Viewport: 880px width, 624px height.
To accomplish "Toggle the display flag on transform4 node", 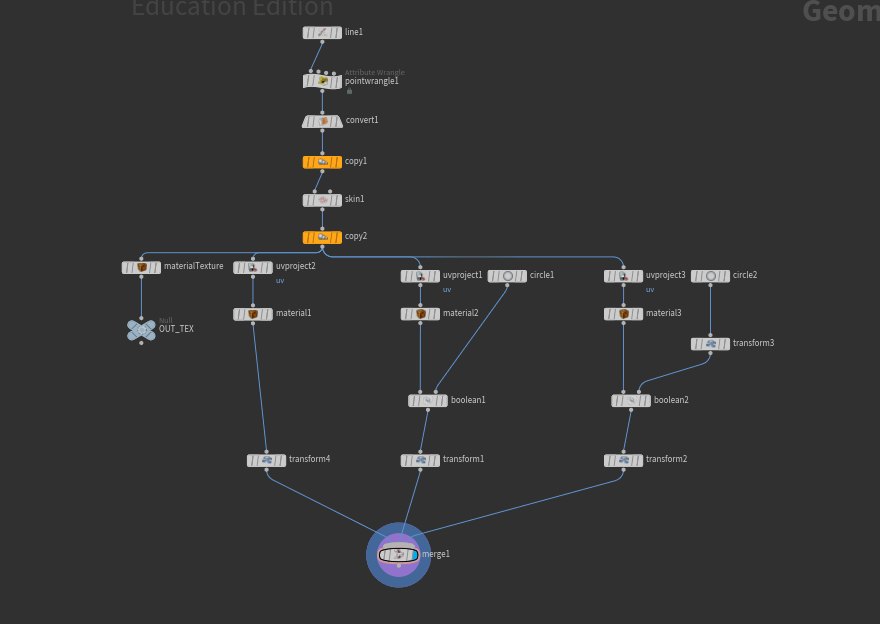I will click(281, 461).
